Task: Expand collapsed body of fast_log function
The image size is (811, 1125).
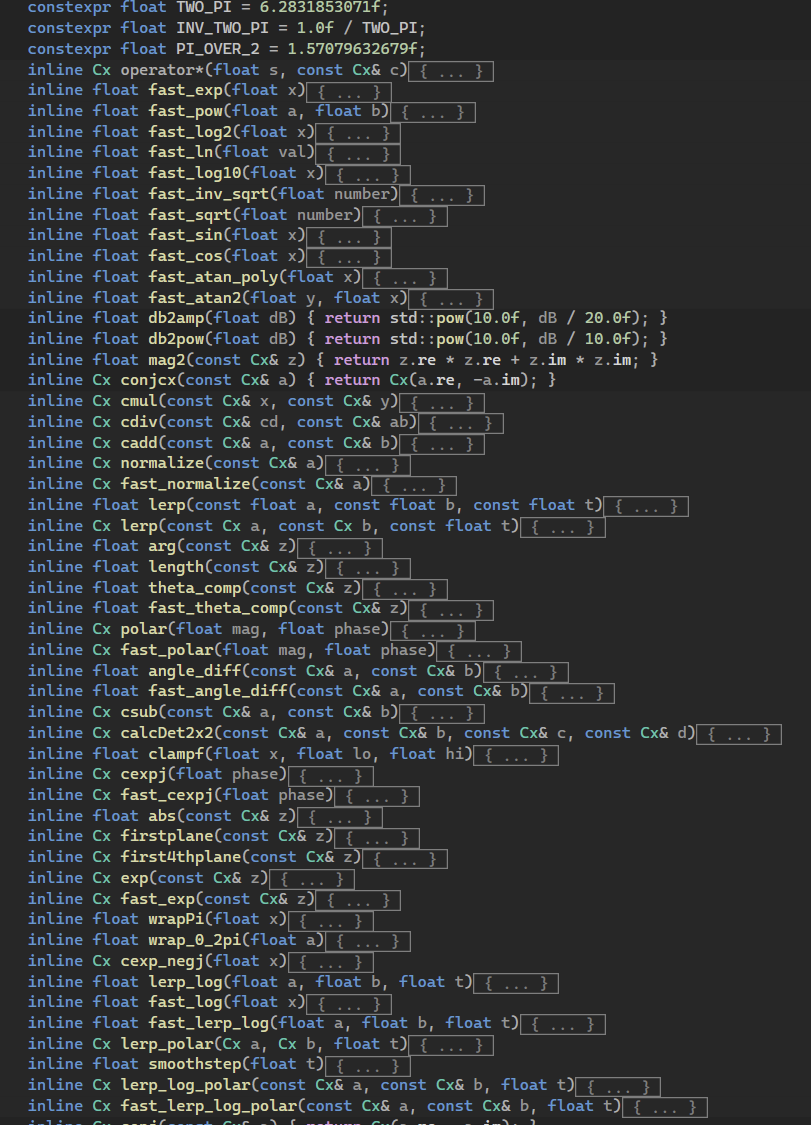Action: coord(349,1003)
